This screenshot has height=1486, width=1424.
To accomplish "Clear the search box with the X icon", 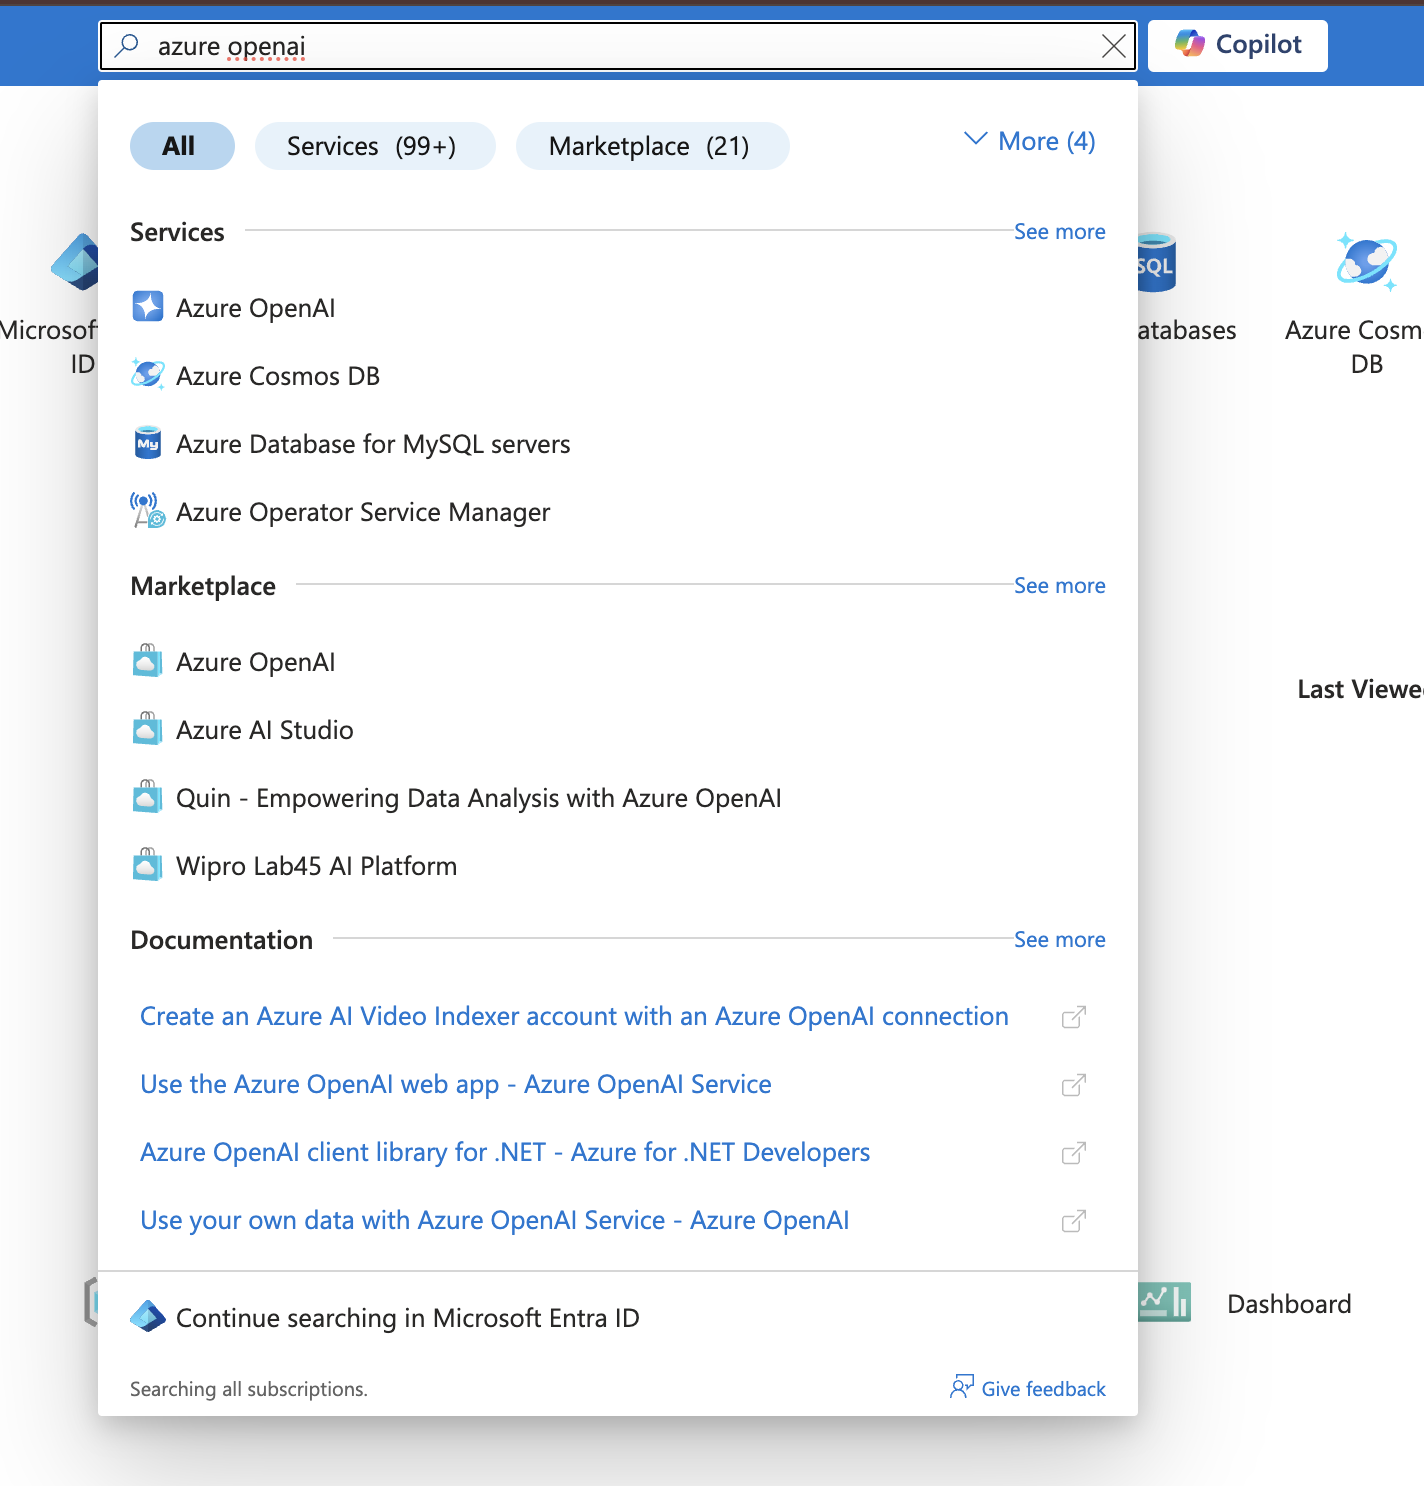I will pyautogui.click(x=1113, y=46).
